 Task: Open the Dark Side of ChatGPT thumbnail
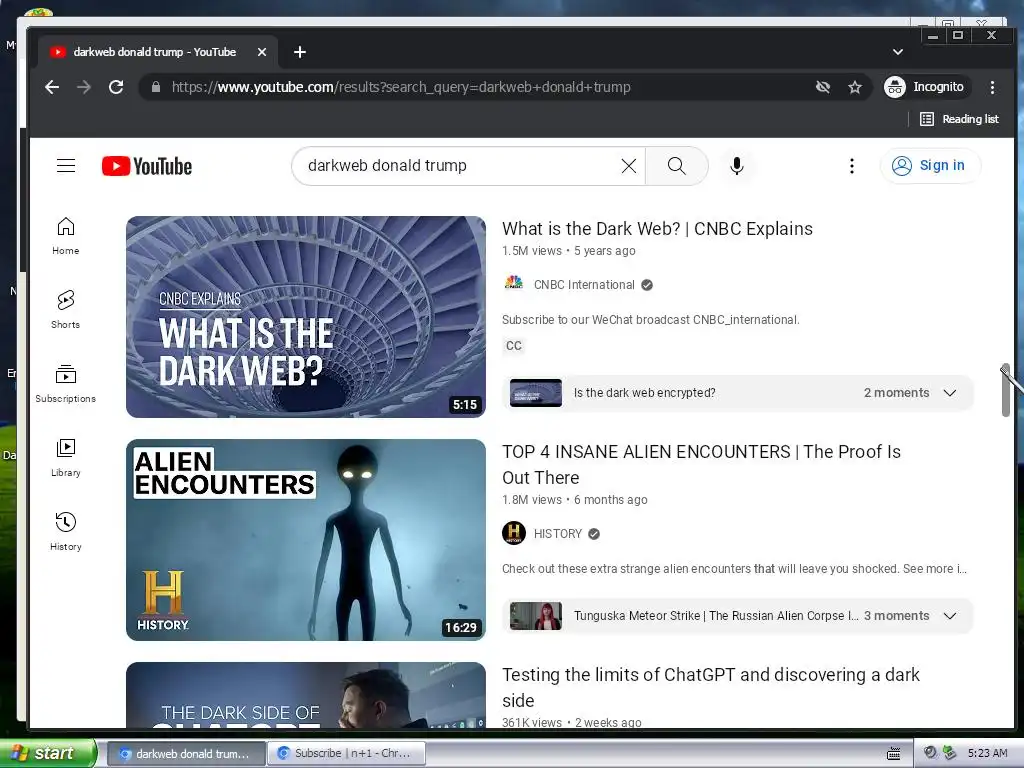pos(306,695)
